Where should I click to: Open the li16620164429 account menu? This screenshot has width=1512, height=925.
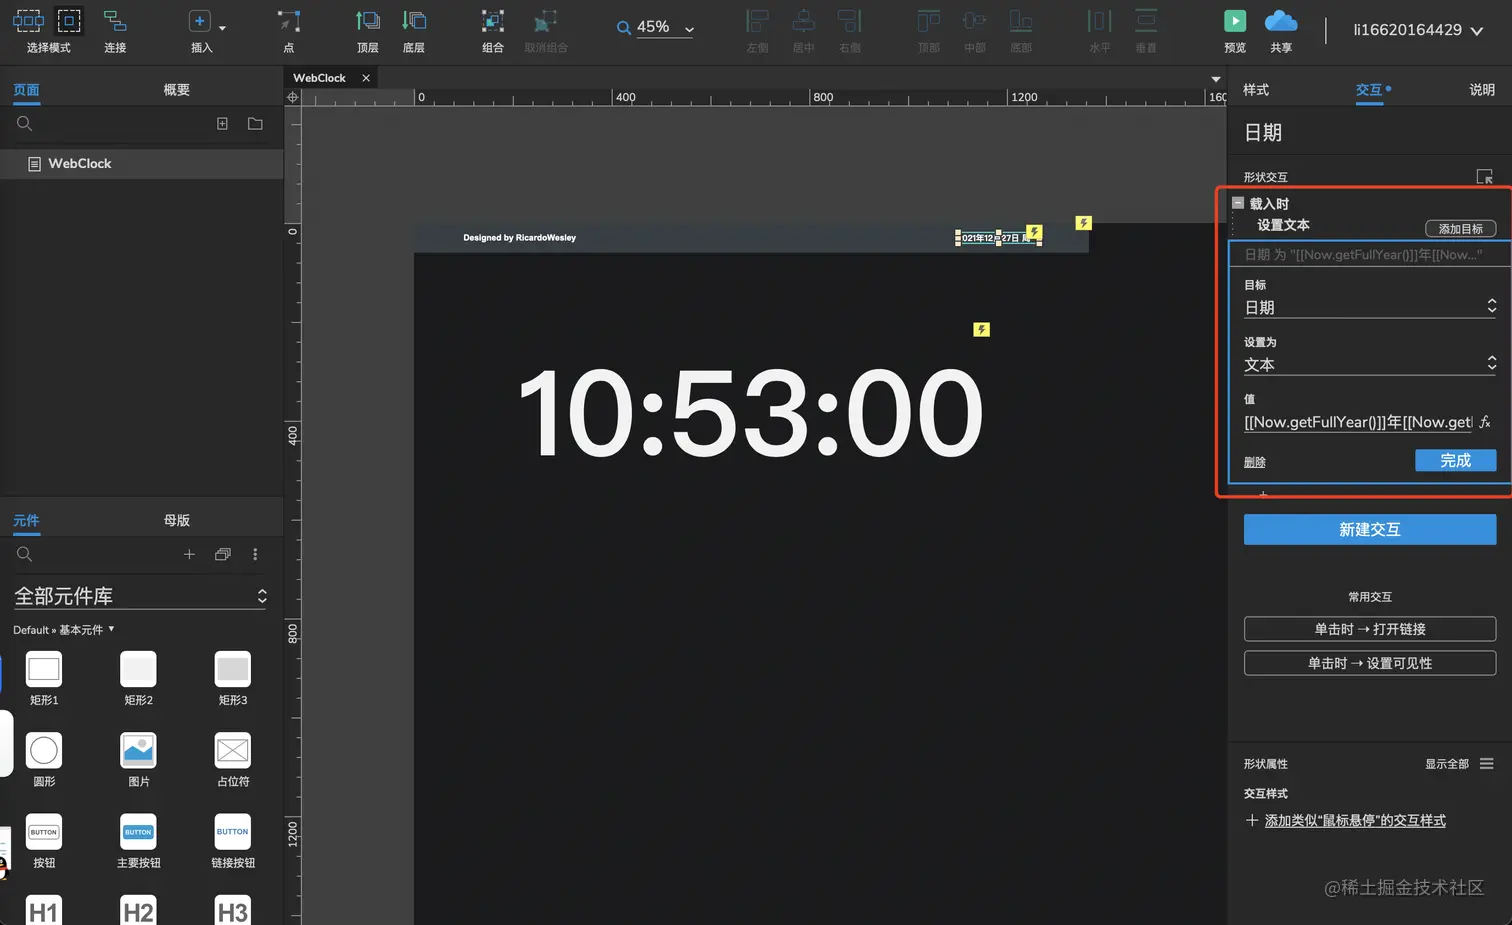coord(1418,30)
